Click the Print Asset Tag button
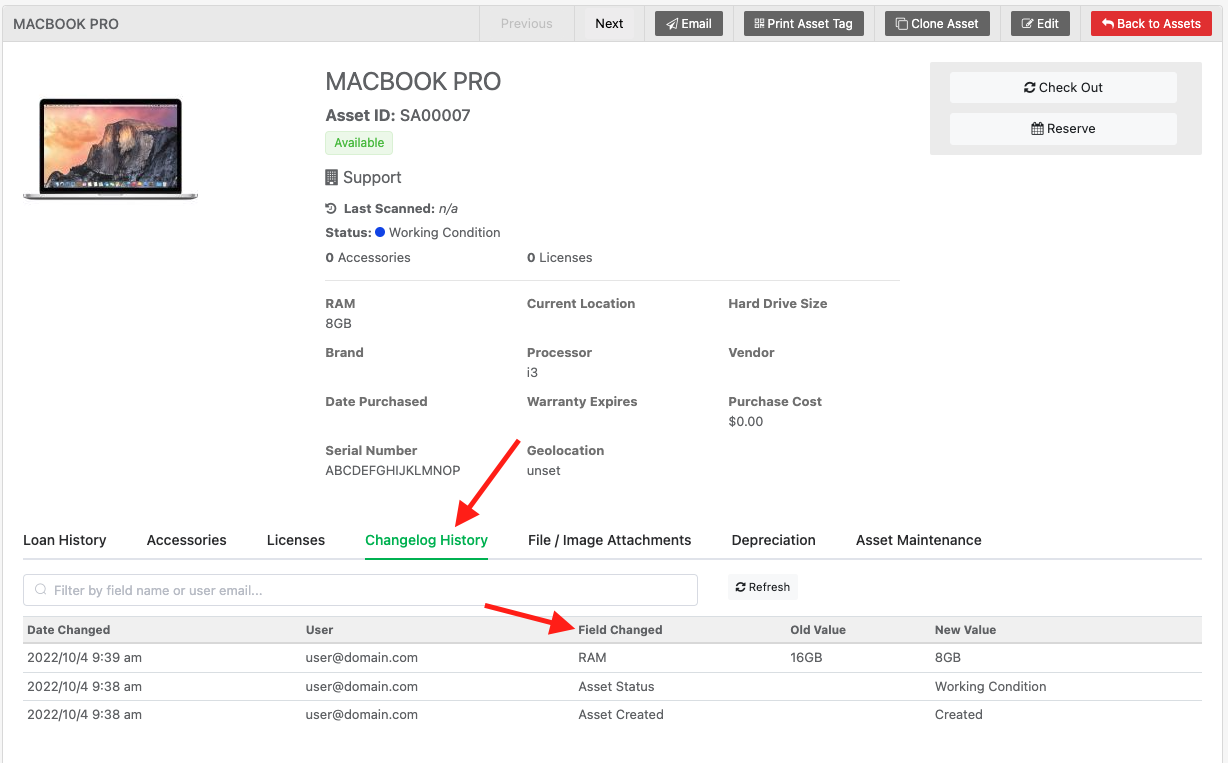 [803, 24]
